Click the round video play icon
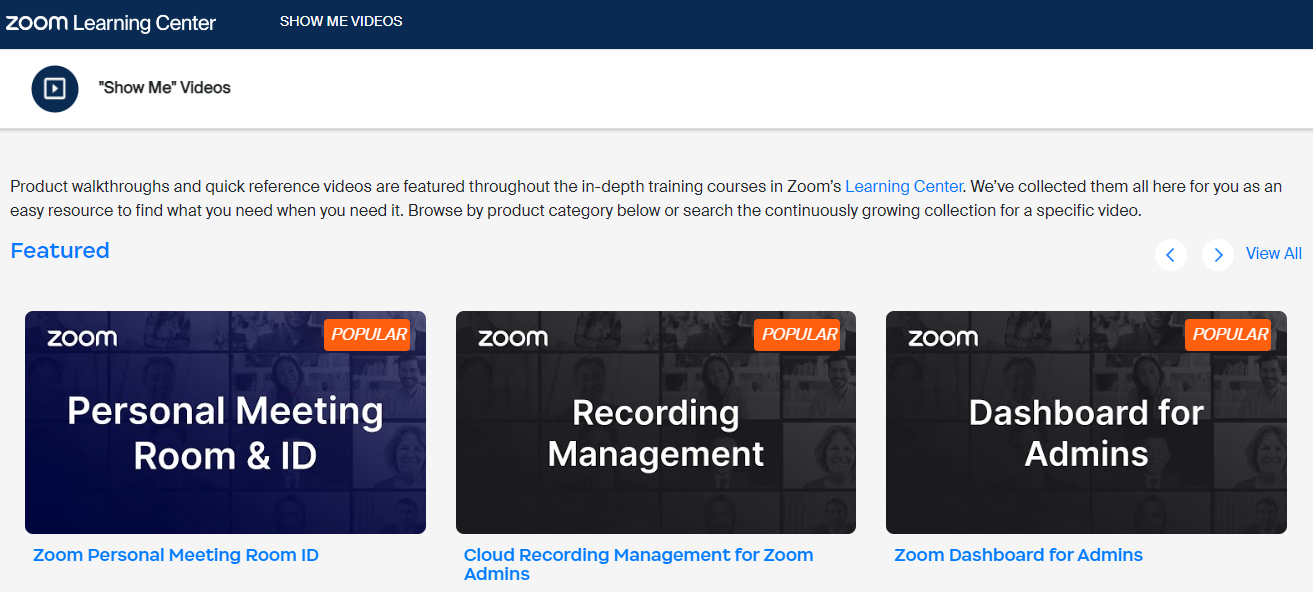 point(55,89)
